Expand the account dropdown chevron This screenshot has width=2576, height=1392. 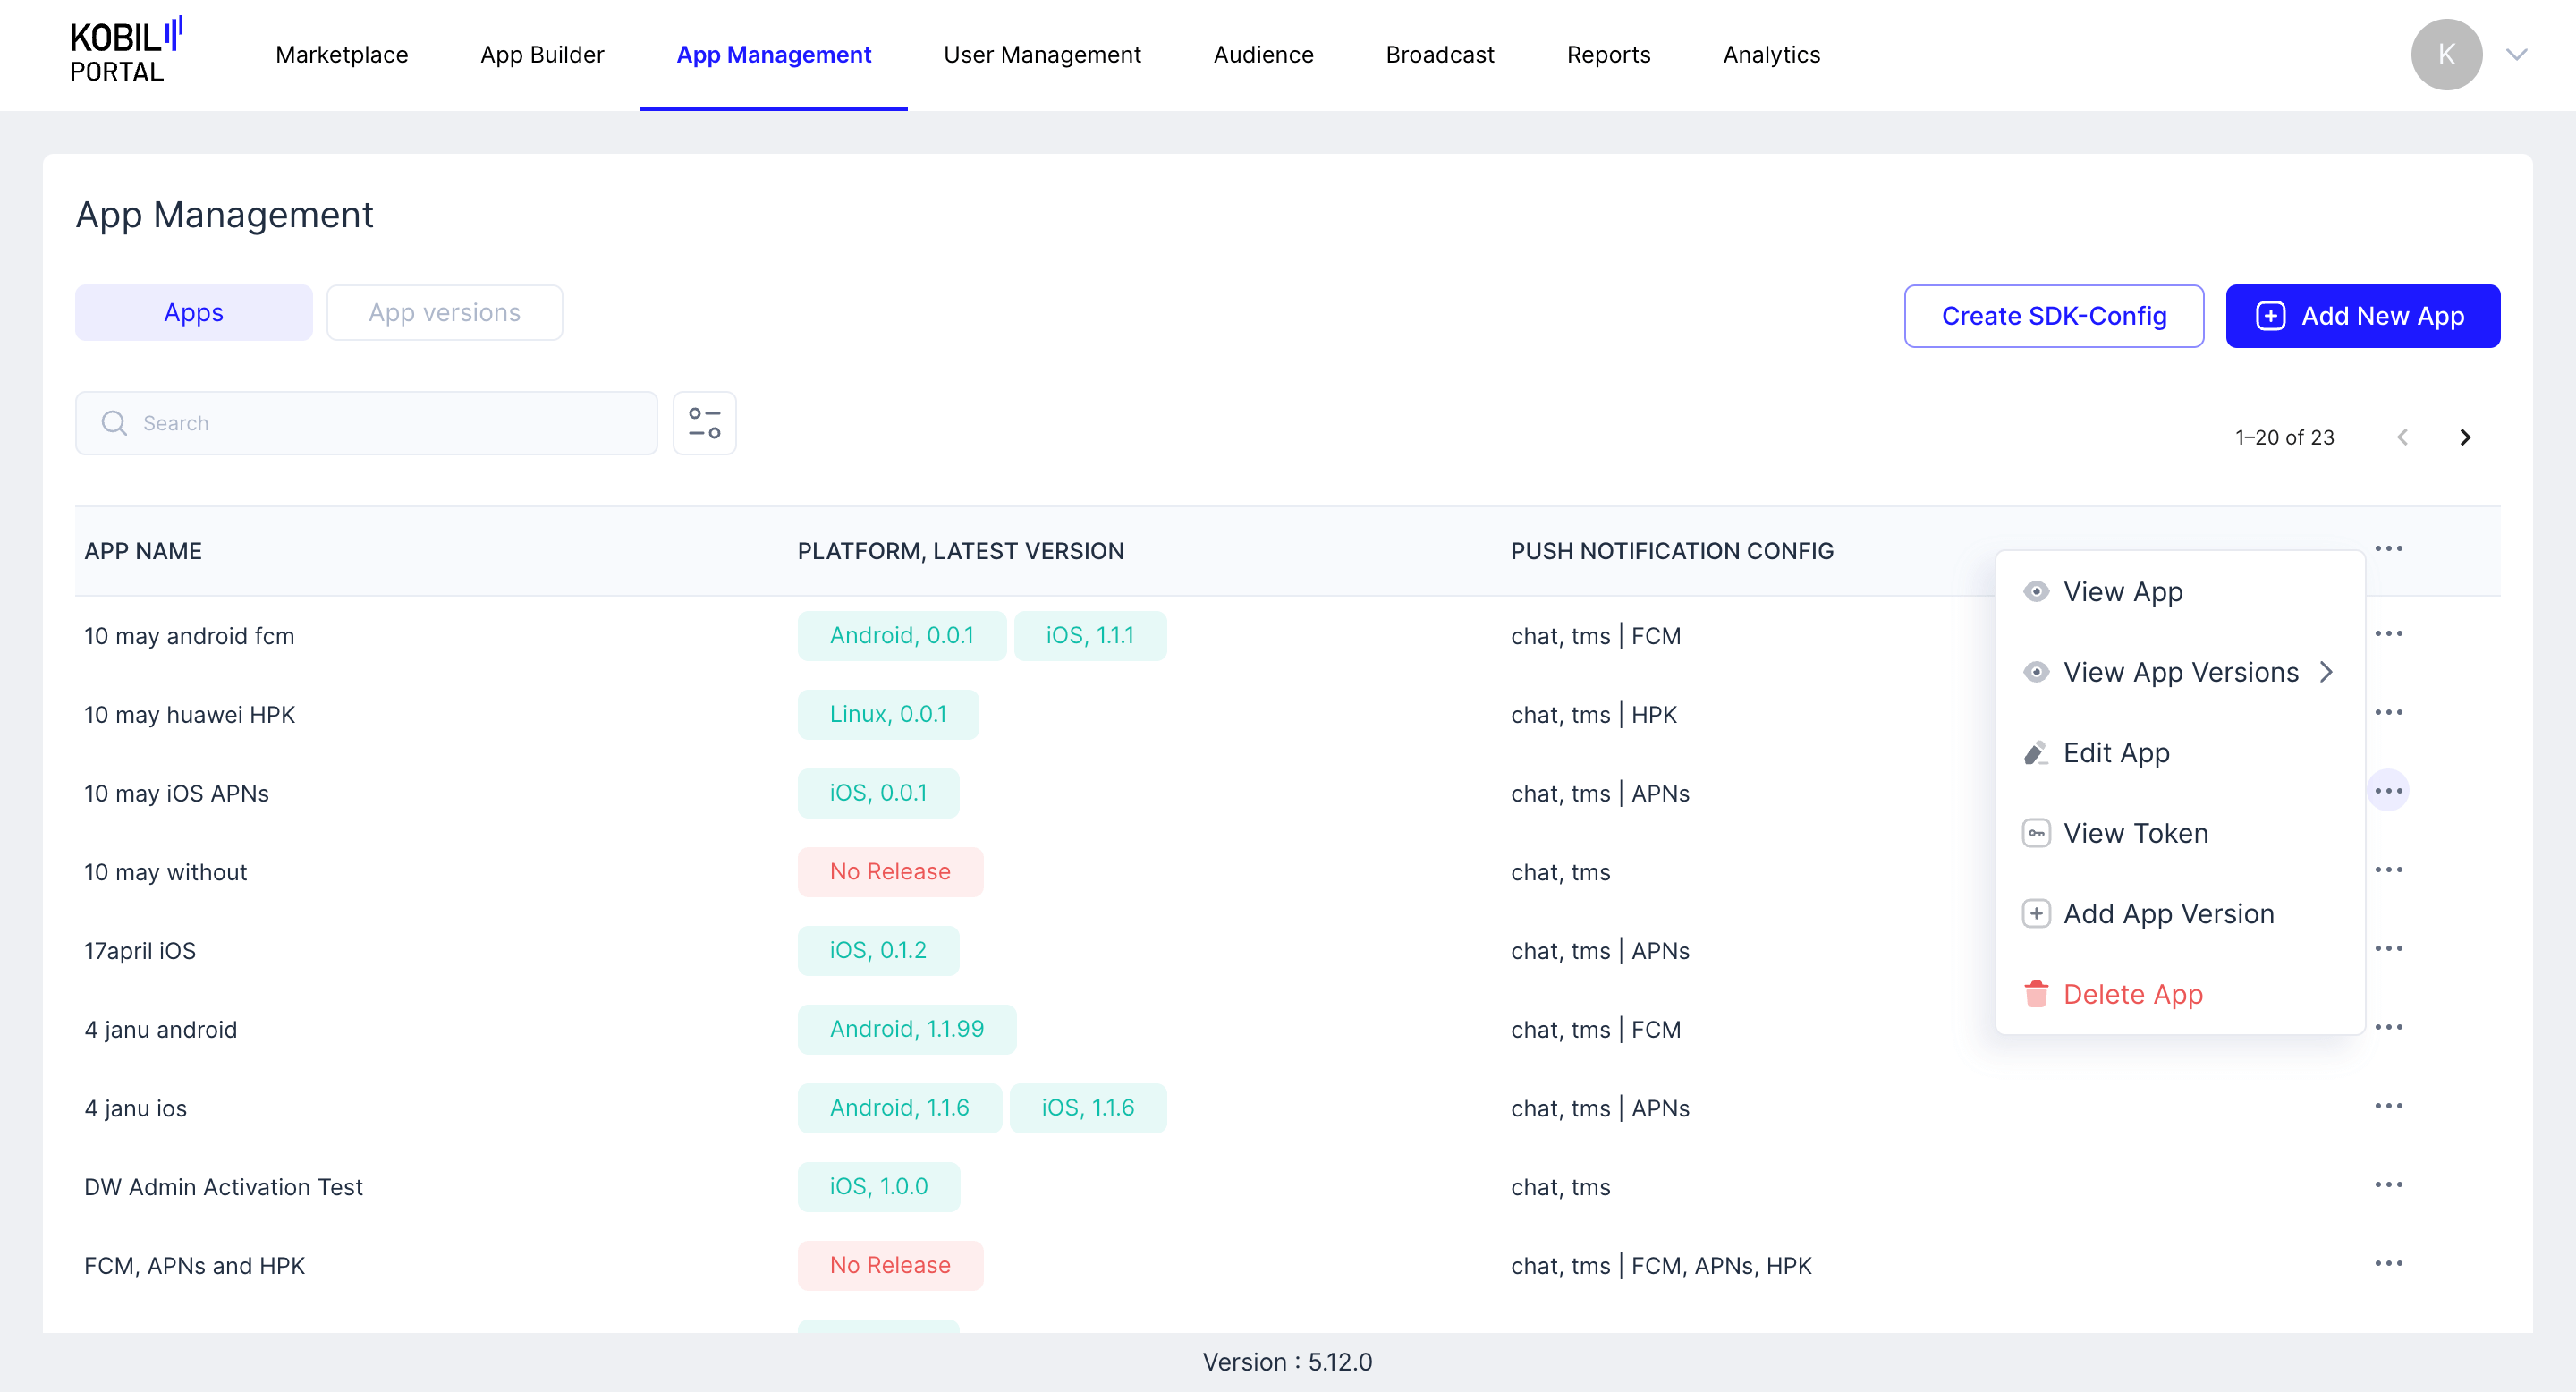point(2516,55)
